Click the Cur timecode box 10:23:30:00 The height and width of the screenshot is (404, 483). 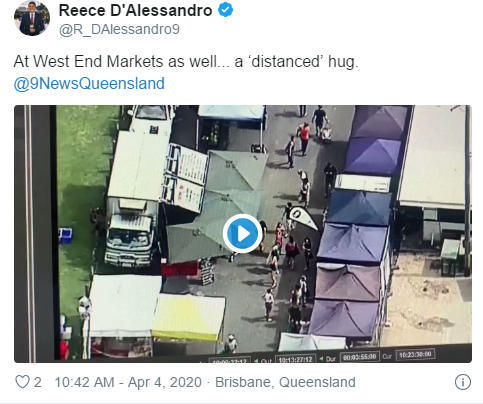coord(415,354)
